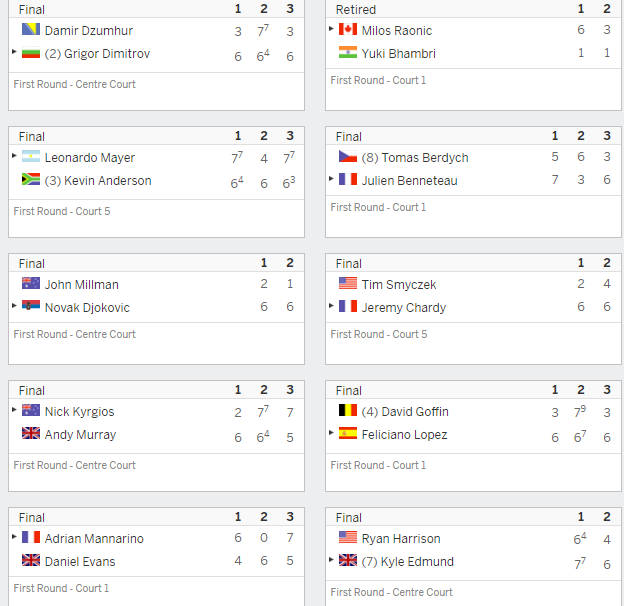The height and width of the screenshot is (606, 624).
Task: Click Damir Dzumhur's second set tiebreak score
Action: (x=263, y=30)
